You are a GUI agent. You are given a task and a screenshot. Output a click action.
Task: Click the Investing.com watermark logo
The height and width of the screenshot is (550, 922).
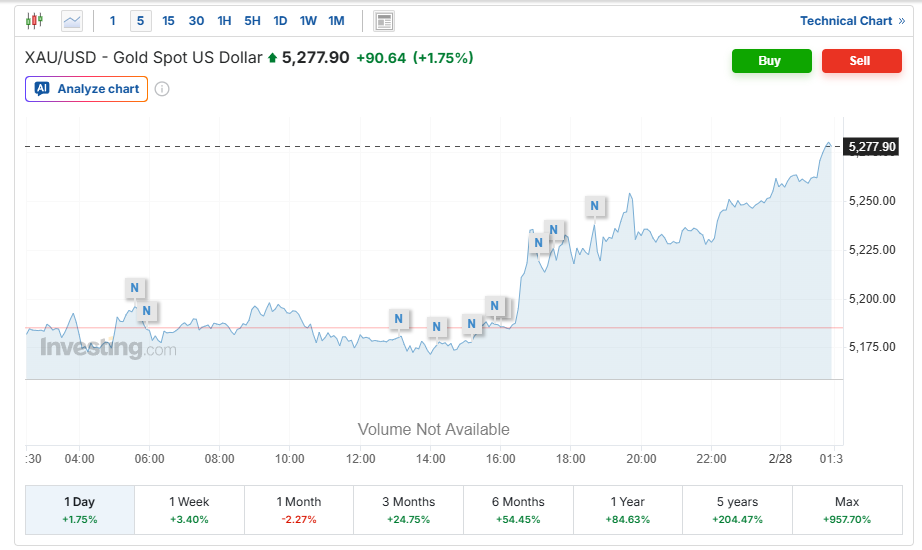[x=108, y=349]
